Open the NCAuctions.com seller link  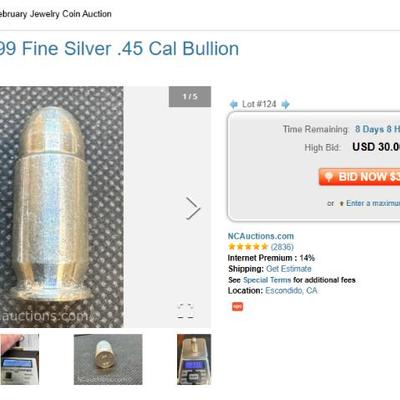tap(261, 236)
